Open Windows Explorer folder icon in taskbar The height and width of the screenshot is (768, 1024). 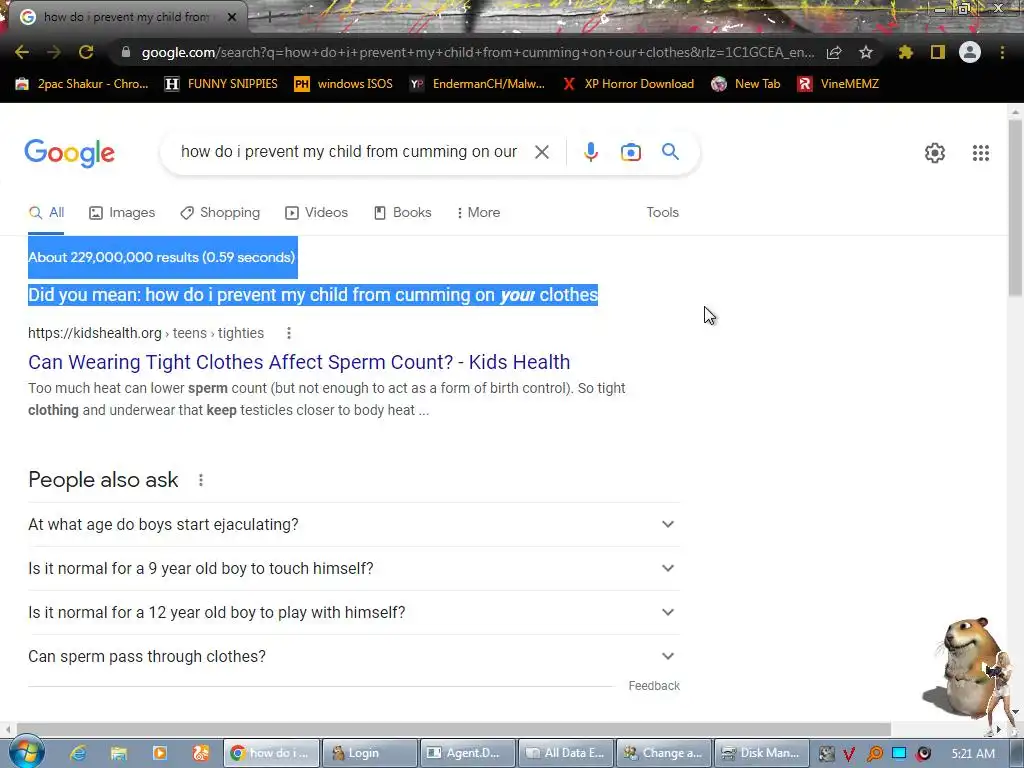[x=118, y=753]
